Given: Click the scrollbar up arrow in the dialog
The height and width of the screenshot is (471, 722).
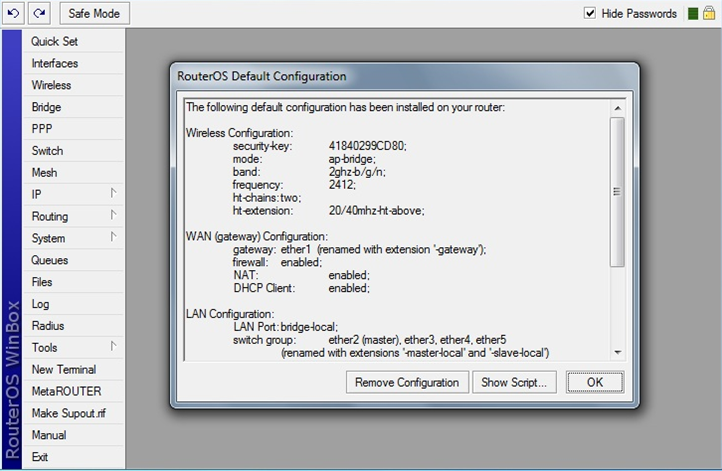Looking at the screenshot, I should 617,108.
